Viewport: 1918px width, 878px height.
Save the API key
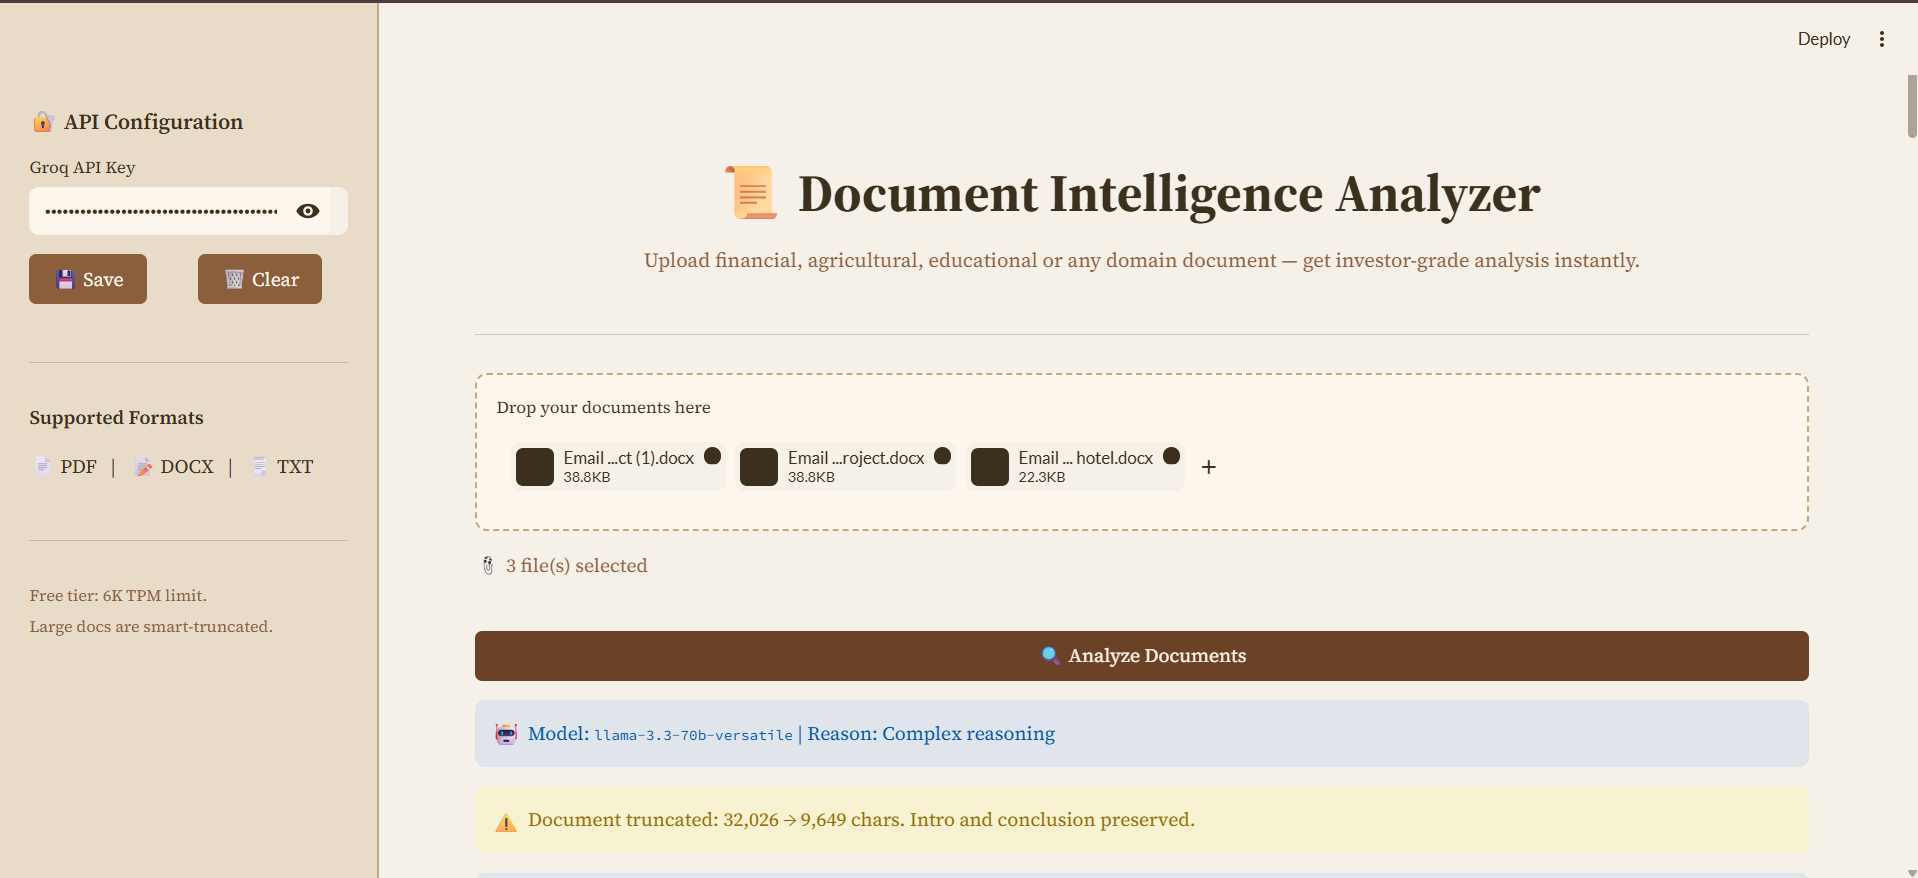[88, 279]
